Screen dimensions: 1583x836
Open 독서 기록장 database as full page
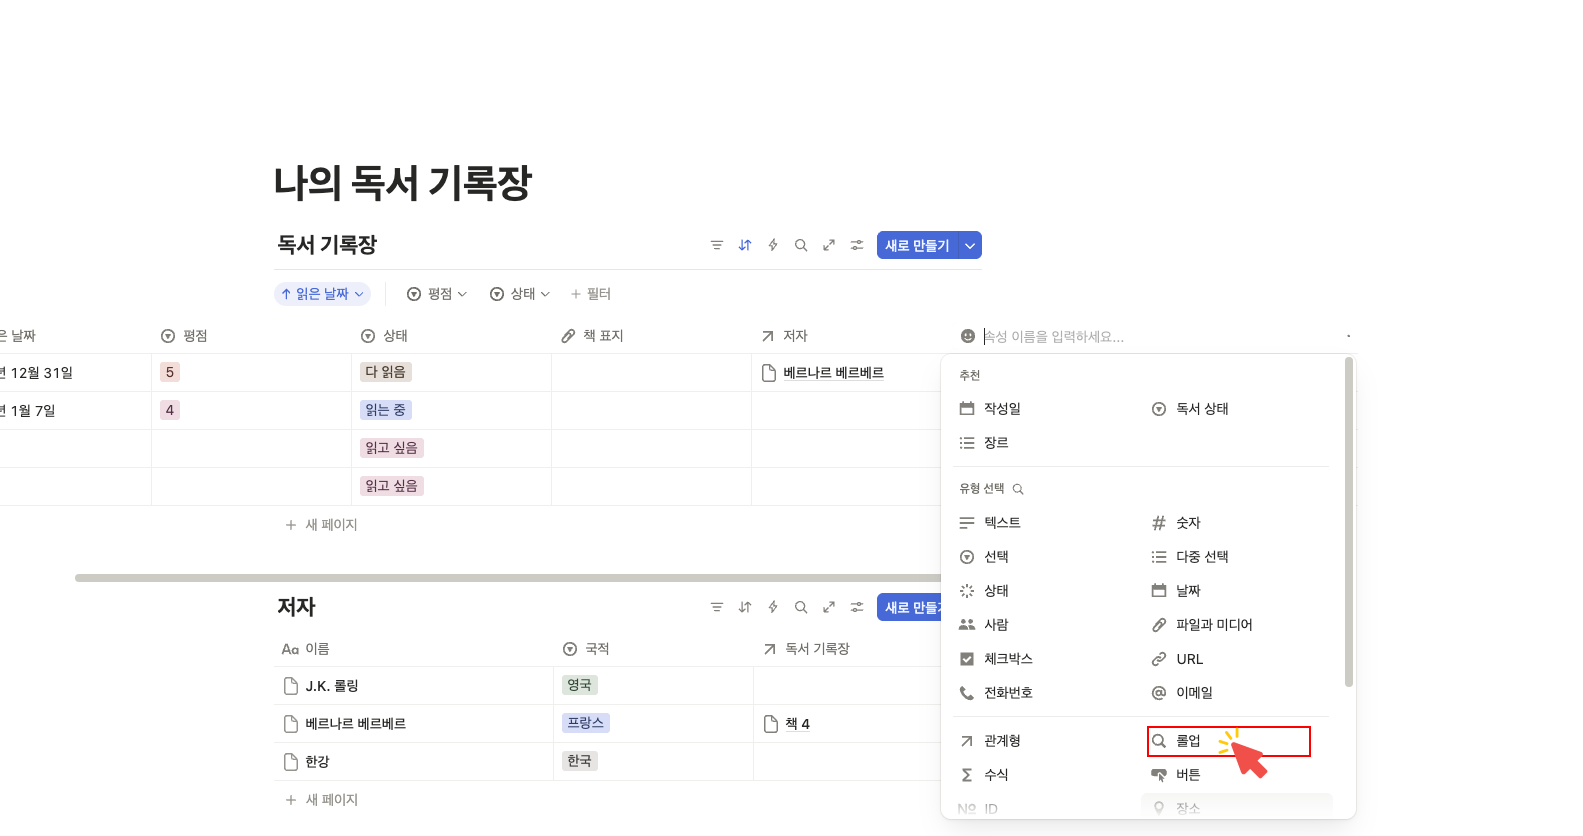coord(829,245)
